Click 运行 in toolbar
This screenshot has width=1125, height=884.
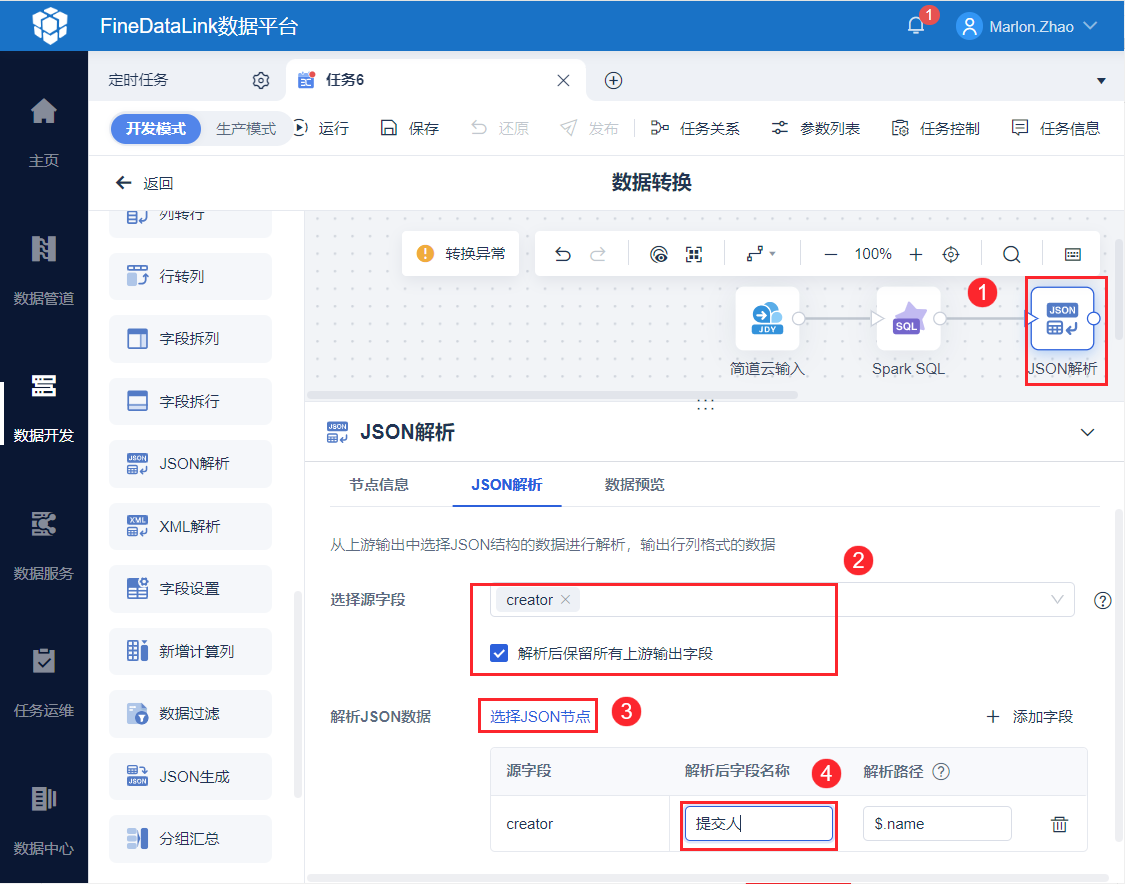321,128
